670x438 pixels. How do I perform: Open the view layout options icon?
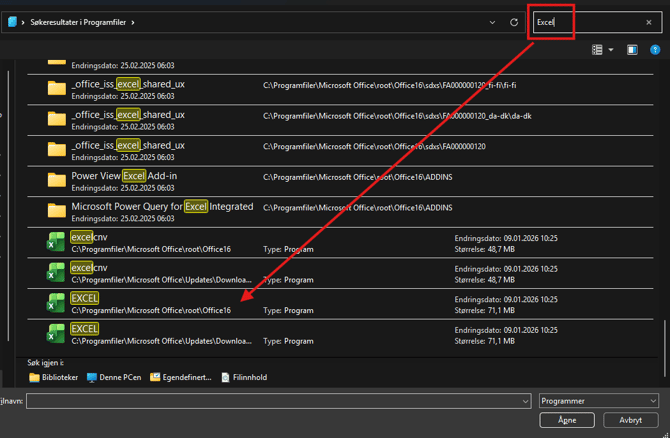click(597, 50)
